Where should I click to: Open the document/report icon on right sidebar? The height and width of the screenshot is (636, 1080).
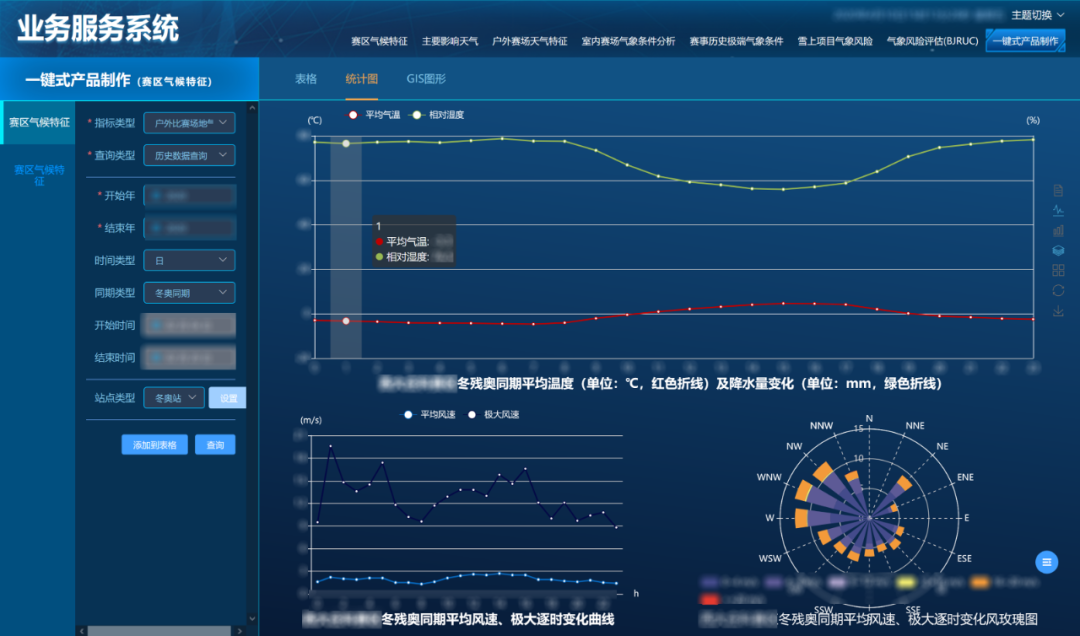tap(1058, 190)
